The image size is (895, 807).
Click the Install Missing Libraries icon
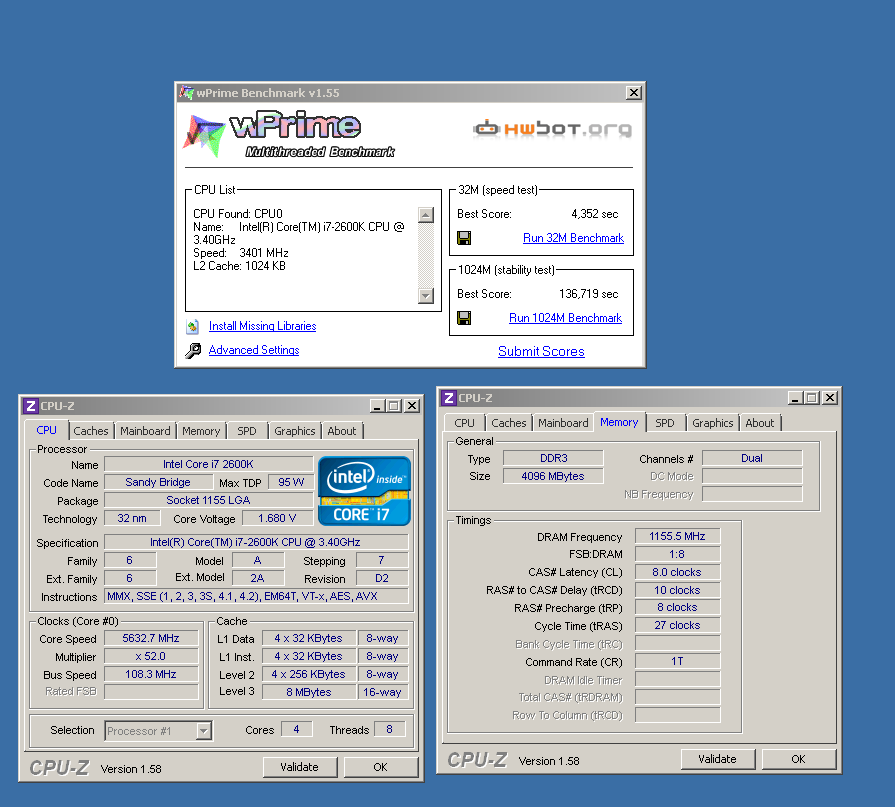(x=193, y=326)
